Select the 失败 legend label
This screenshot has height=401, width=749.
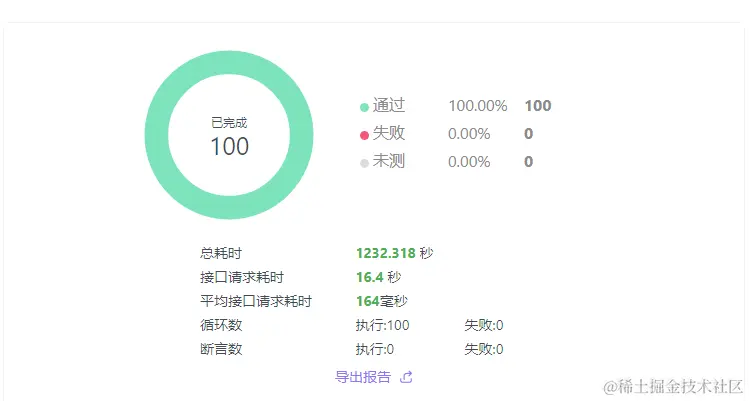(389, 133)
